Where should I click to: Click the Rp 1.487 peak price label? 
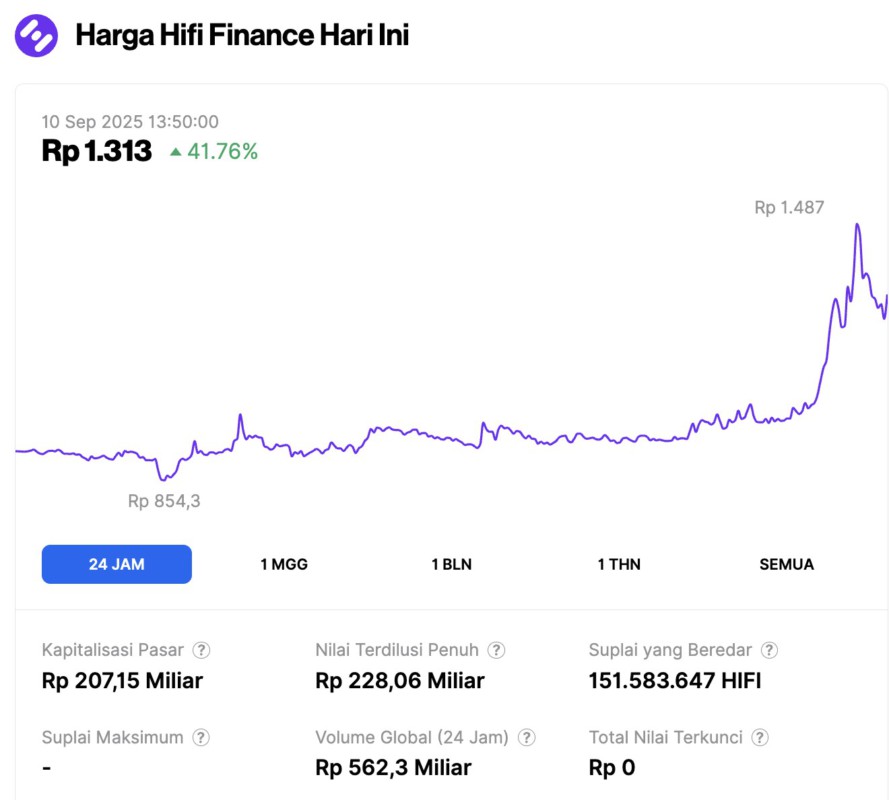point(789,208)
